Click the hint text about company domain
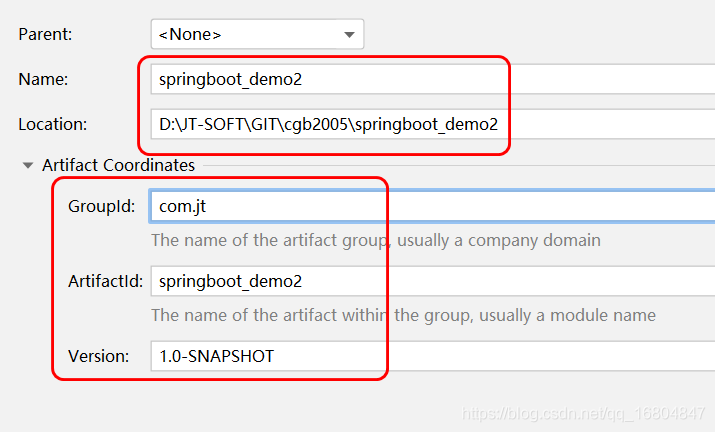 click(376, 240)
